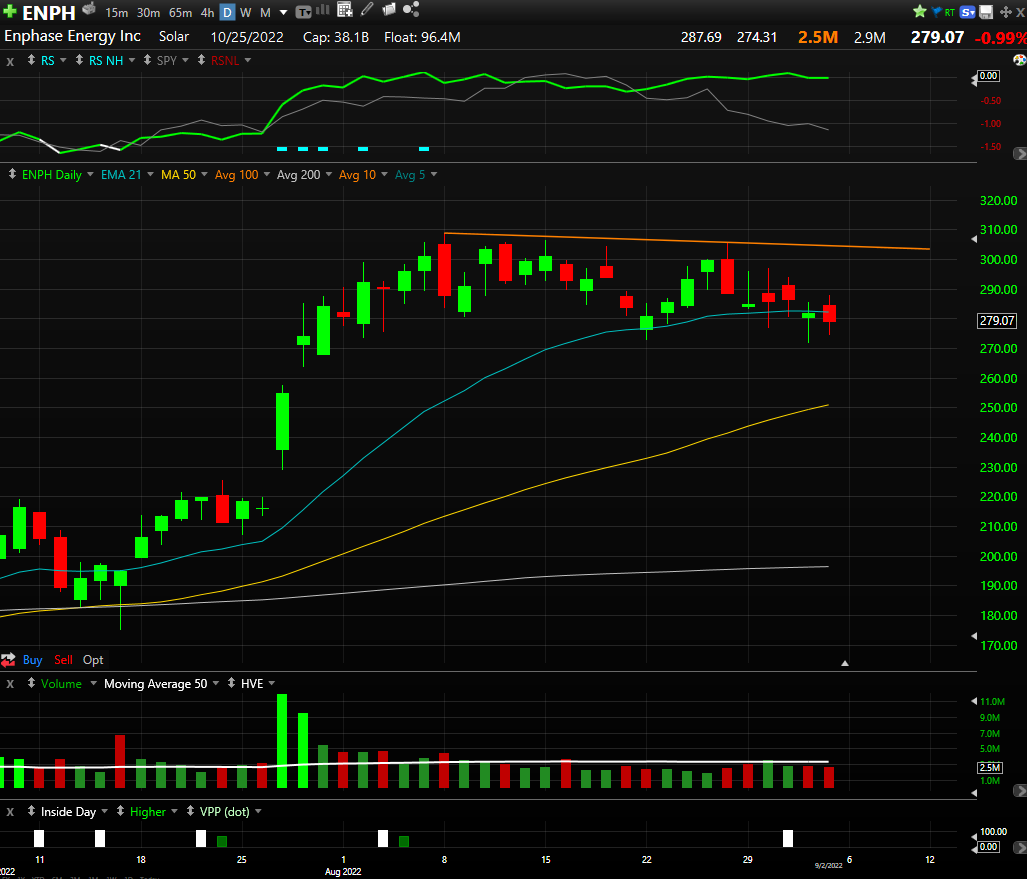
Task: Click the trade ticket icon next to Buy
Action: tap(8, 660)
